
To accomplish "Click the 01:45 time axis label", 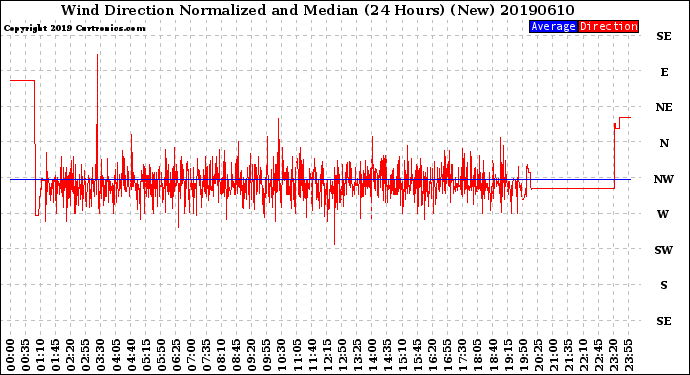I will [56, 355].
